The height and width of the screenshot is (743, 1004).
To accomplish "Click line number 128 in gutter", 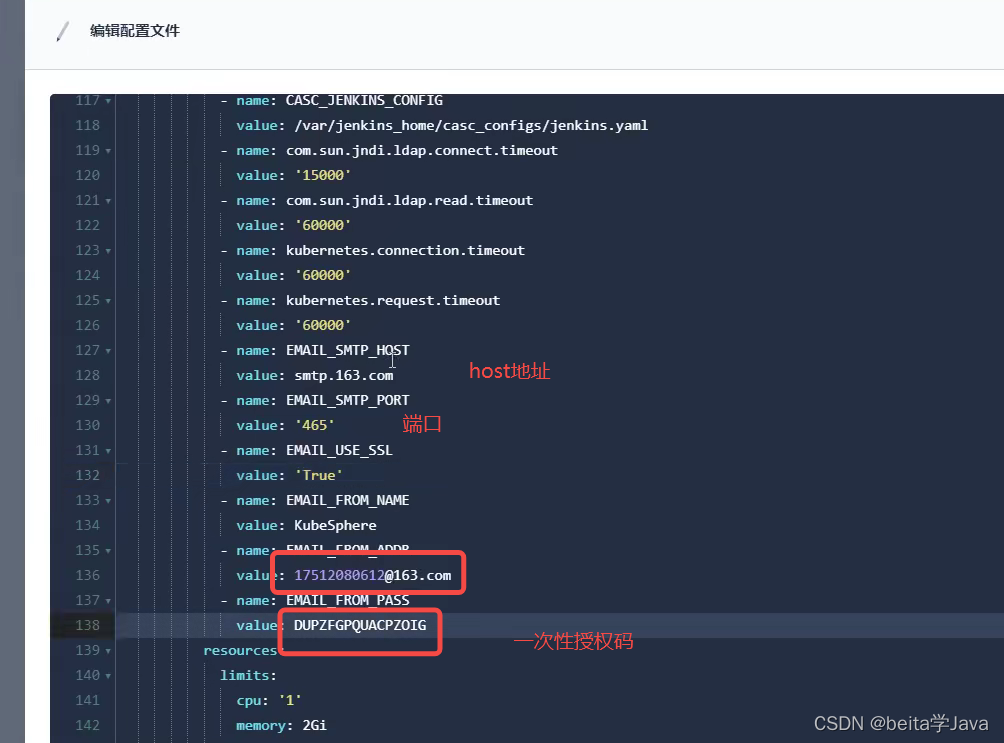I will coord(88,375).
